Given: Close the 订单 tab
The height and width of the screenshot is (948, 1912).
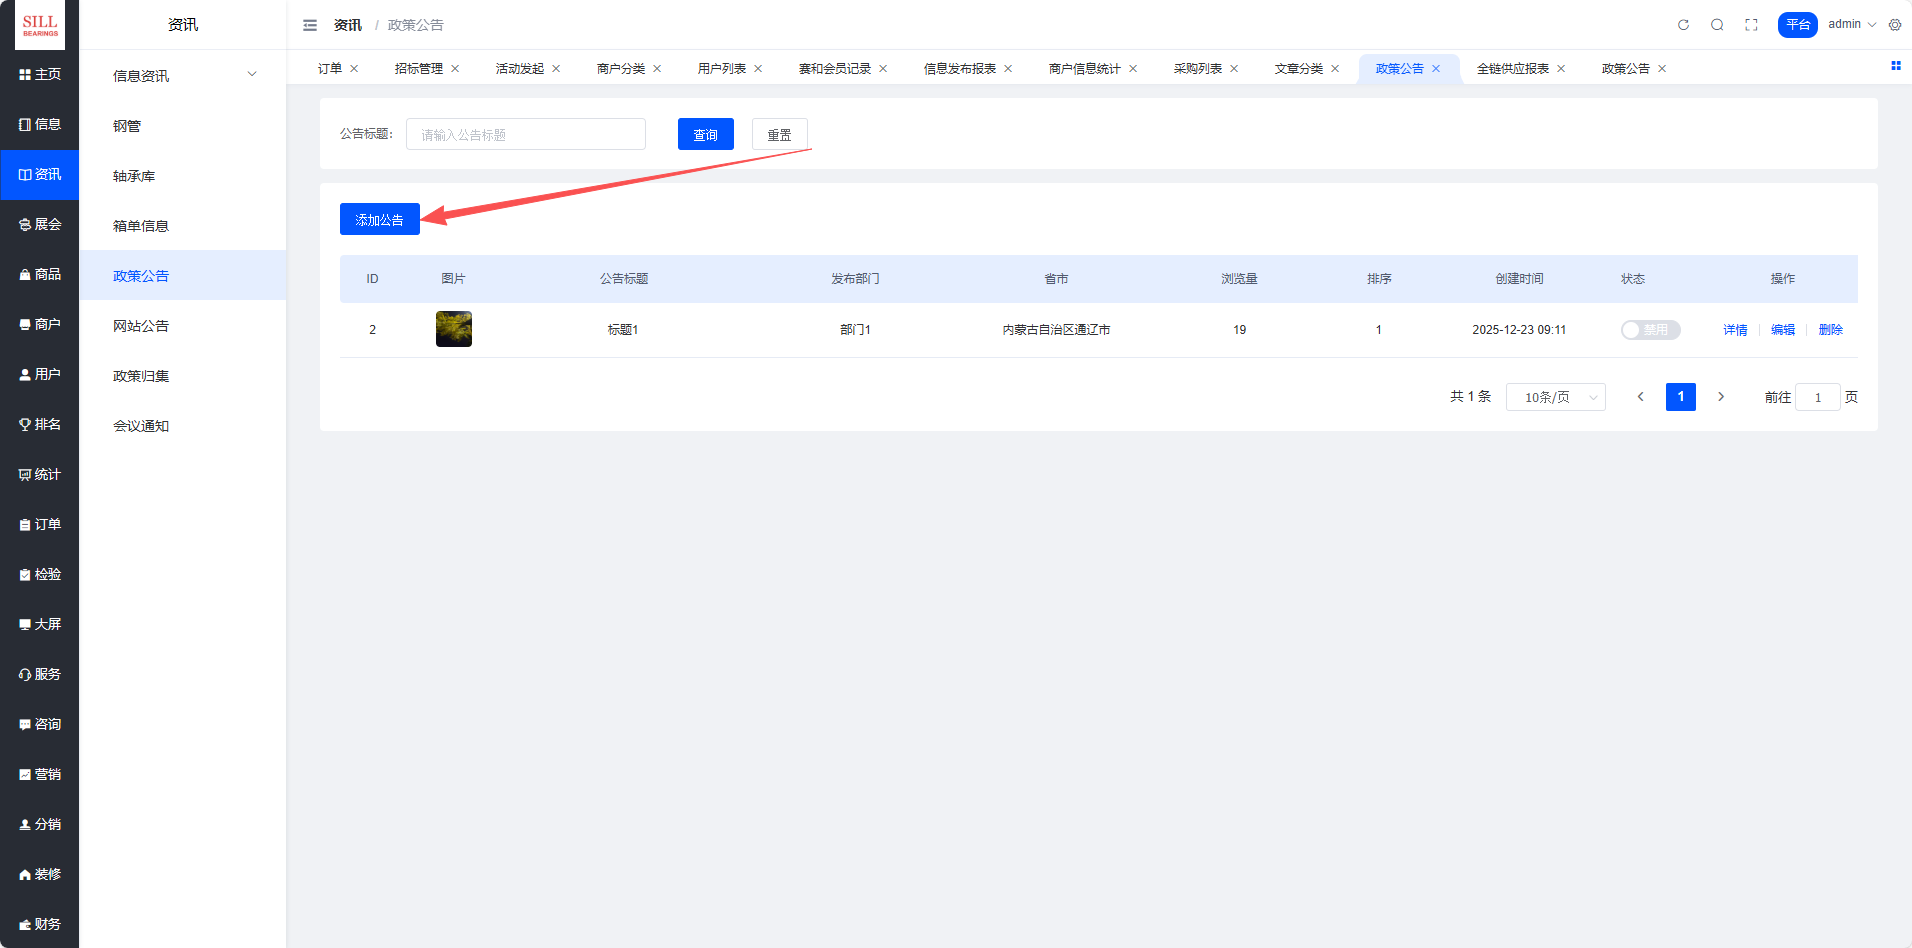Looking at the screenshot, I should pos(354,69).
